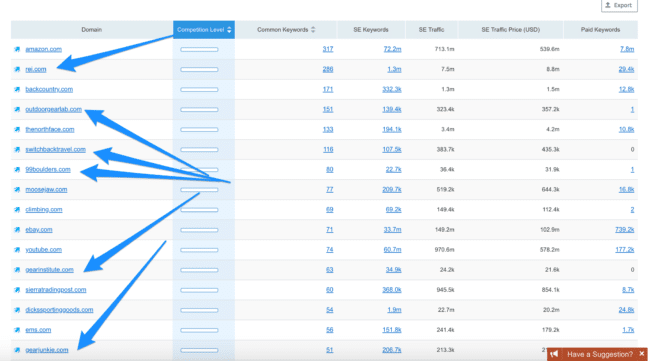The image size is (650, 361).
Task: Click competition level bar for amazon.com
Action: 199,49
